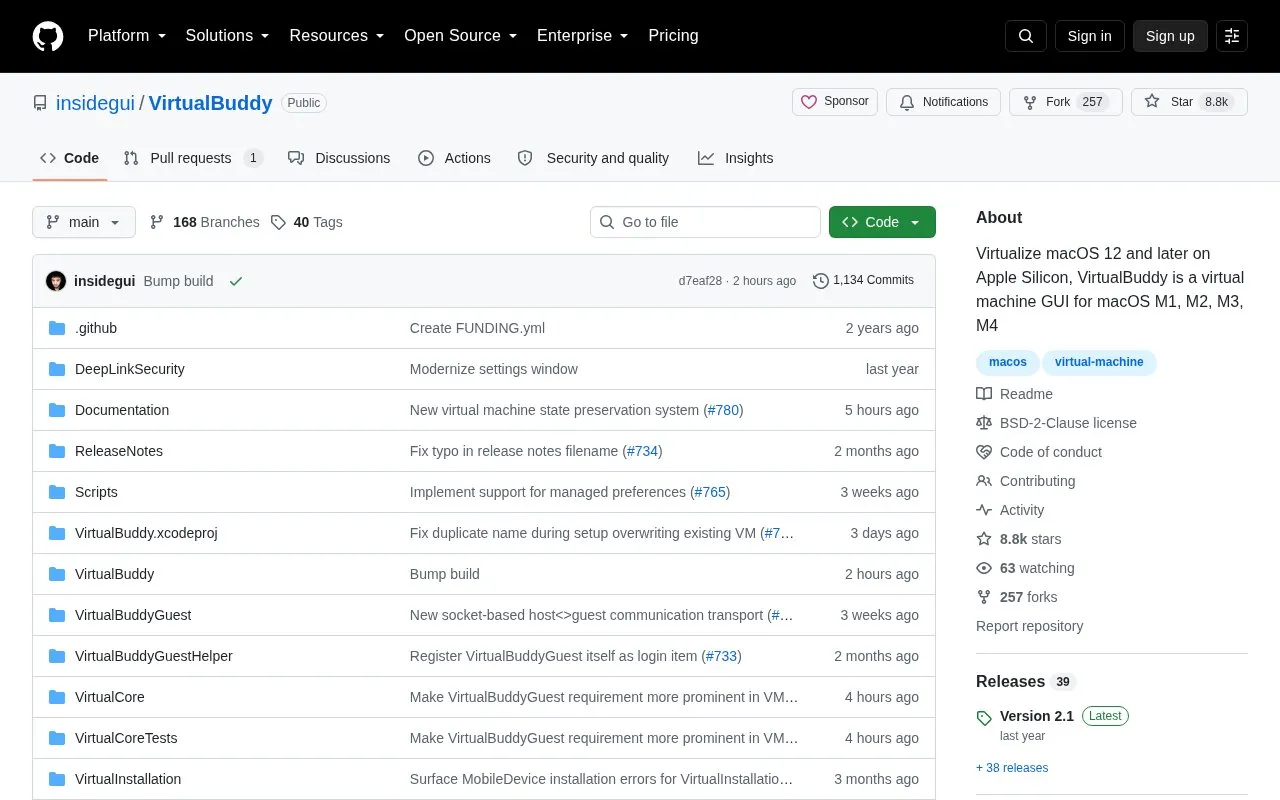Image resolution: width=1280 pixels, height=800 pixels.
Task: Open the Activity pulse link
Action: tap(1010, 510)
